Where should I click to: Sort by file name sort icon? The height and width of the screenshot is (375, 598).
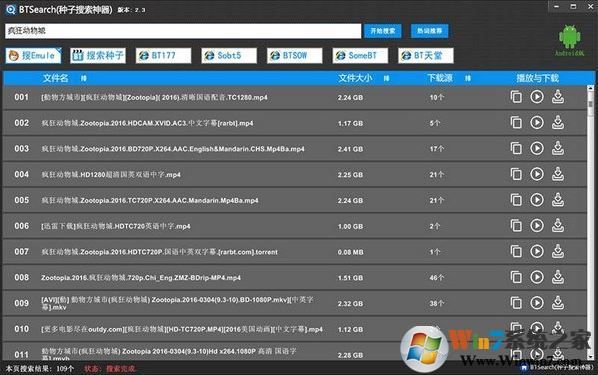pyautogui.click(x=84, y=78)
